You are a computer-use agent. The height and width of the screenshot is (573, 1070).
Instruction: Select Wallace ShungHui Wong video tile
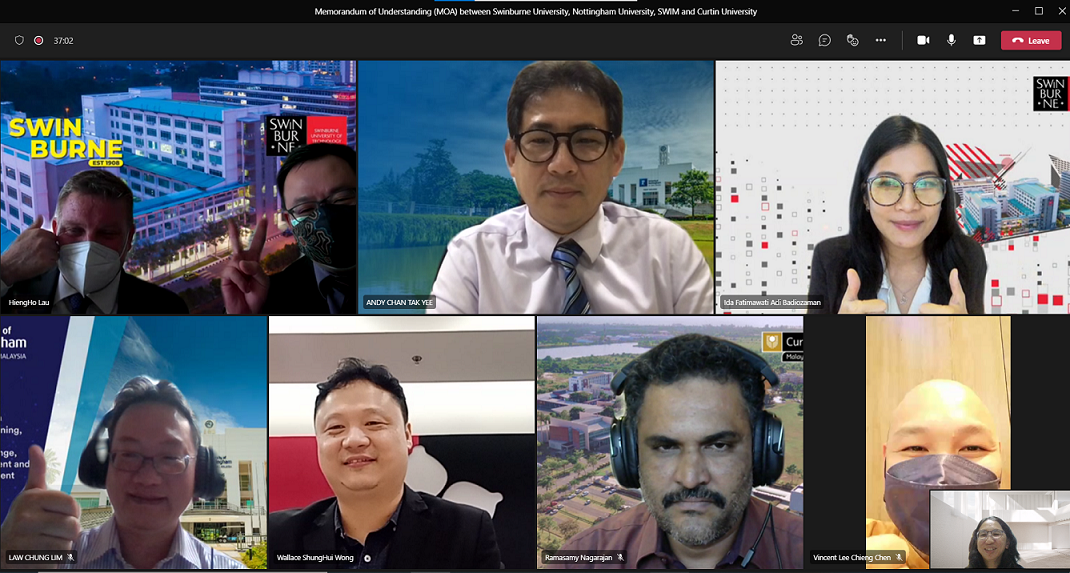point(402,442)
